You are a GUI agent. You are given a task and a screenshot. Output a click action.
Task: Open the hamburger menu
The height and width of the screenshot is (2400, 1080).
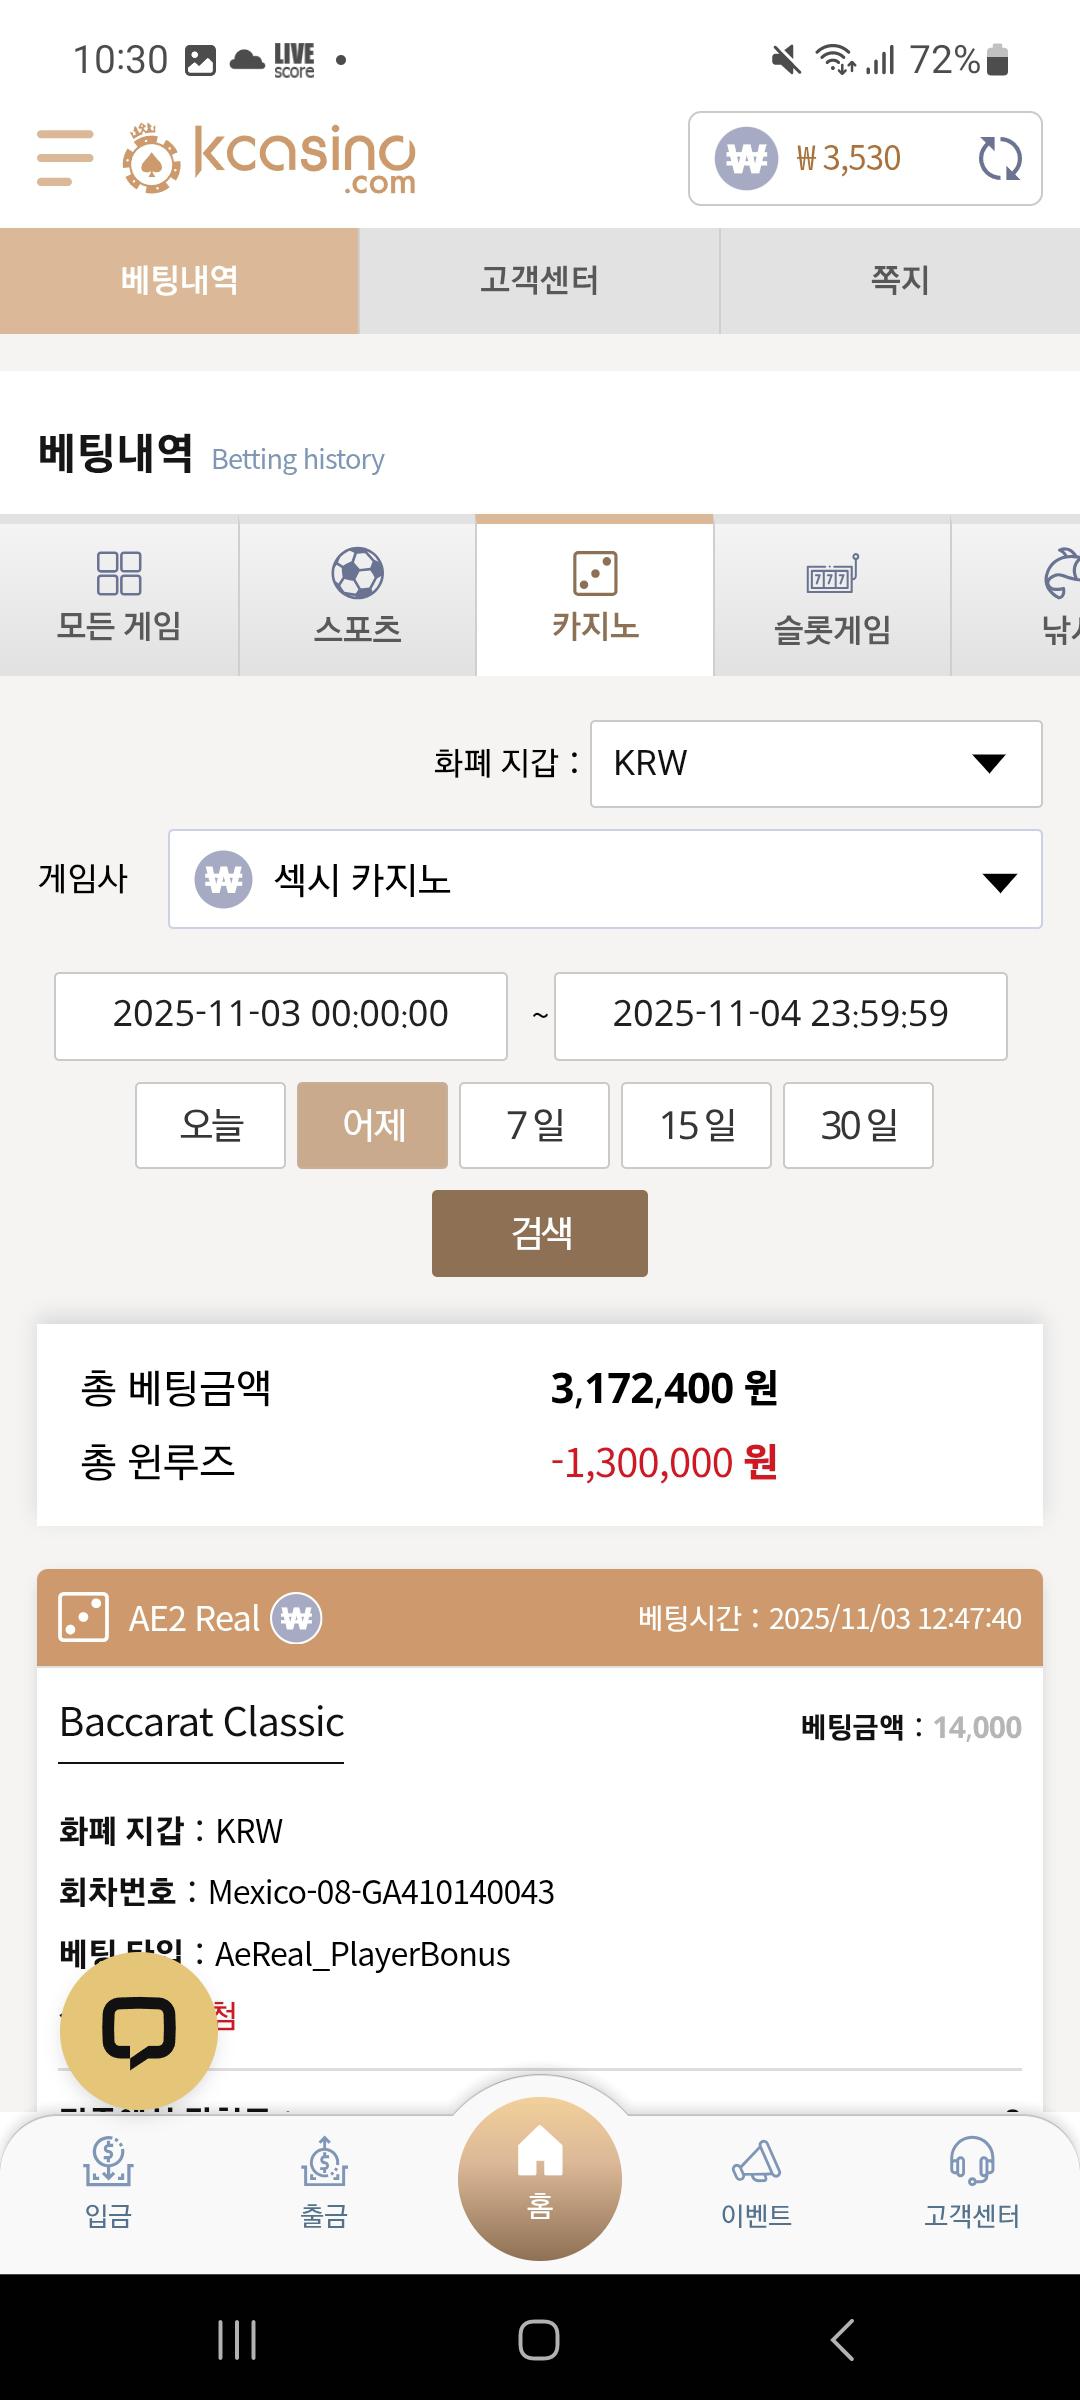coord(65,158)
